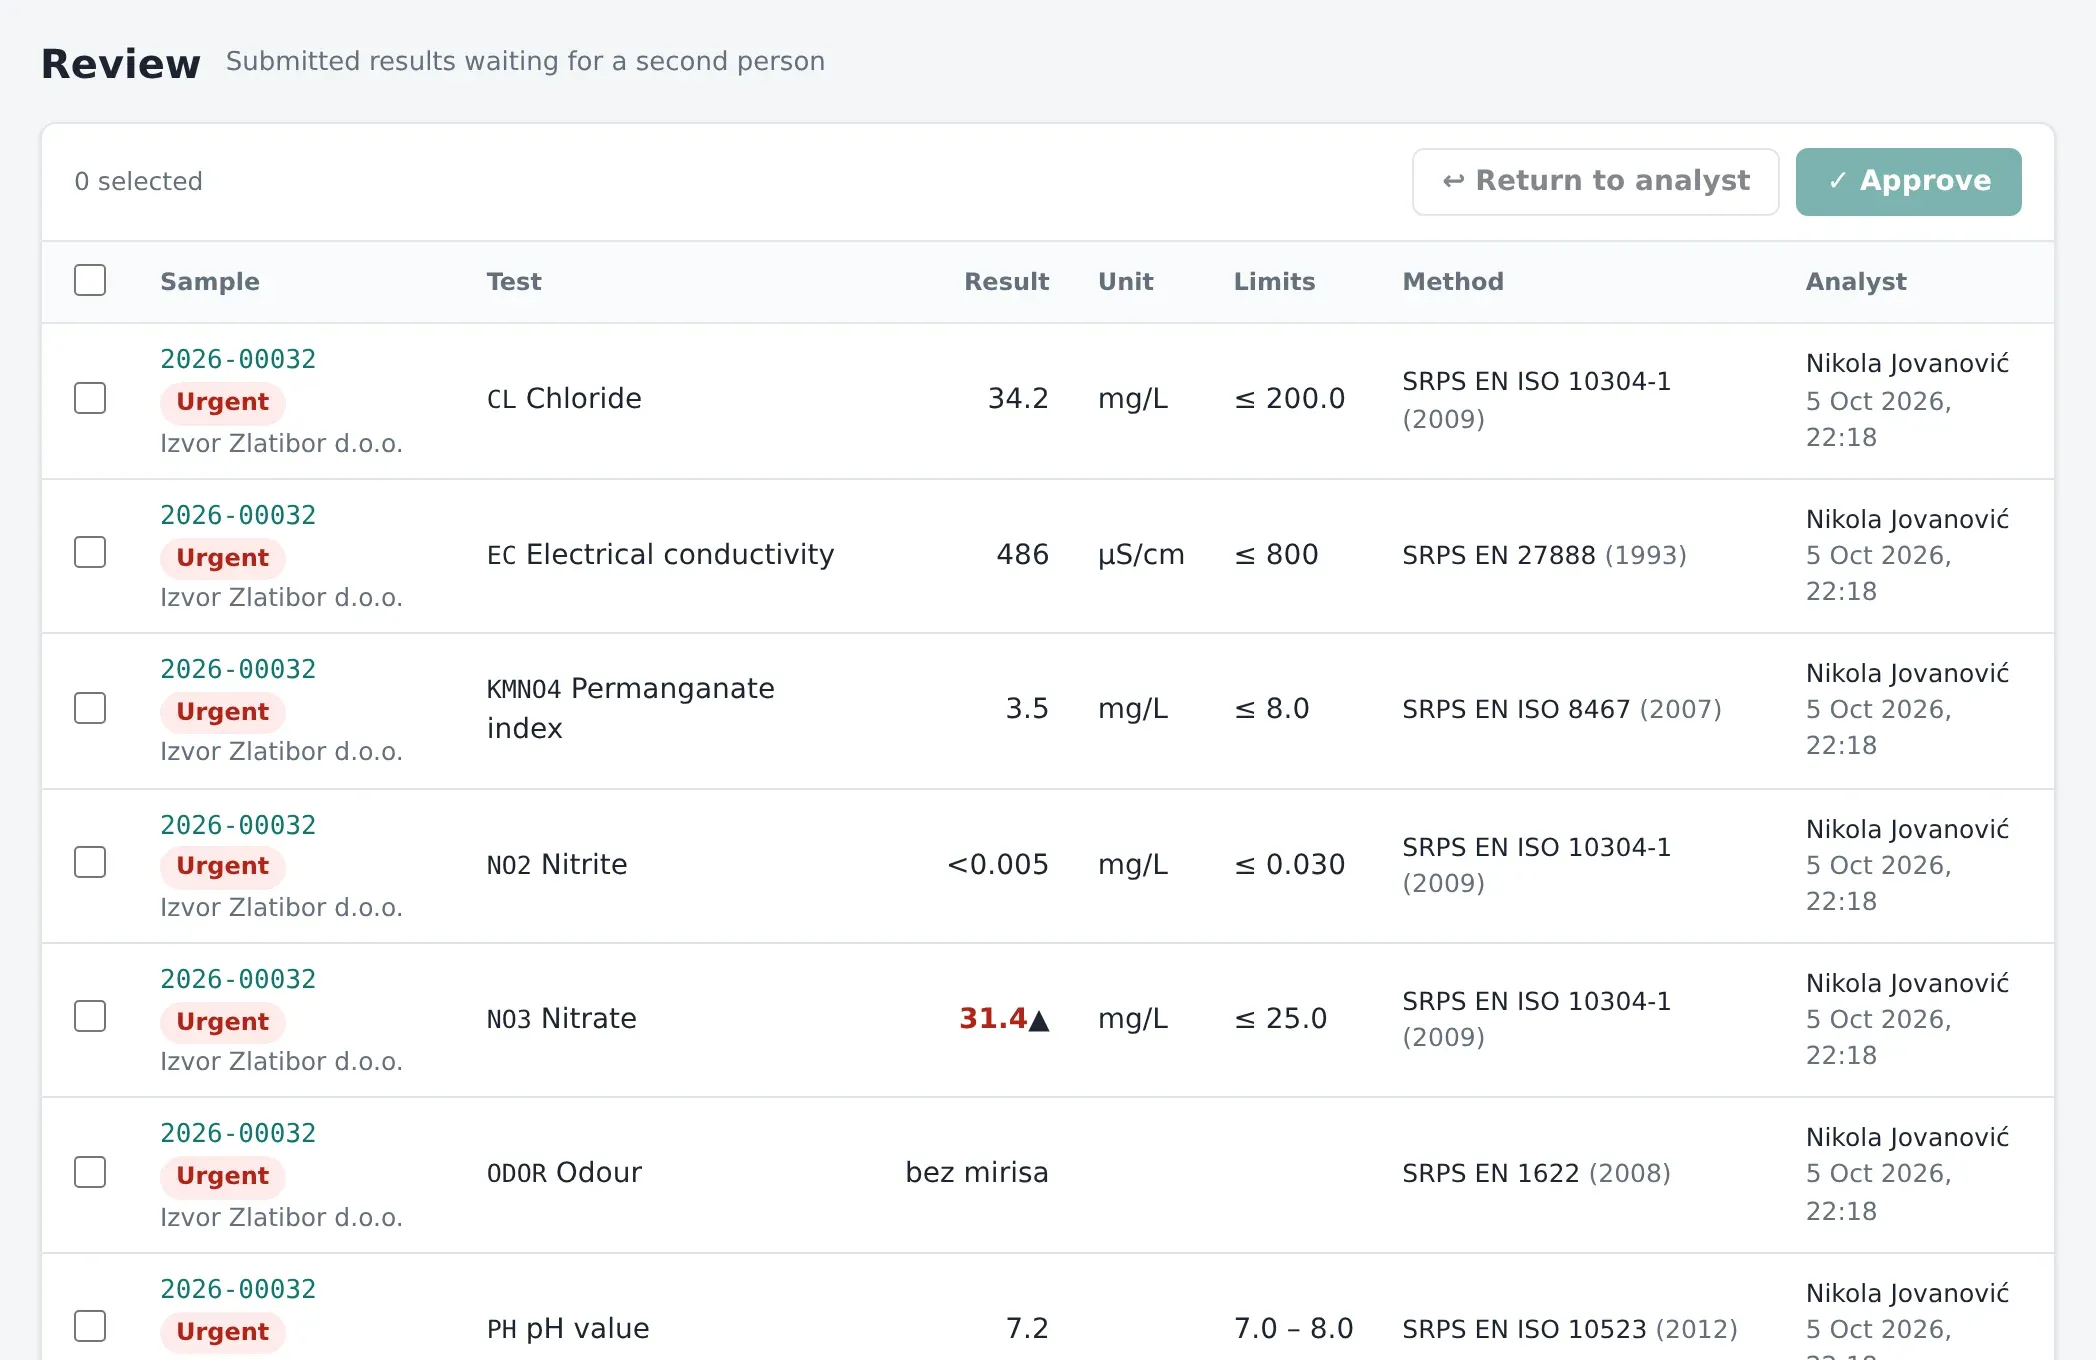Click 'SRPS EN 27888 (1993)' method cell
The image size is (2096, 1360).
(1544, 555)
